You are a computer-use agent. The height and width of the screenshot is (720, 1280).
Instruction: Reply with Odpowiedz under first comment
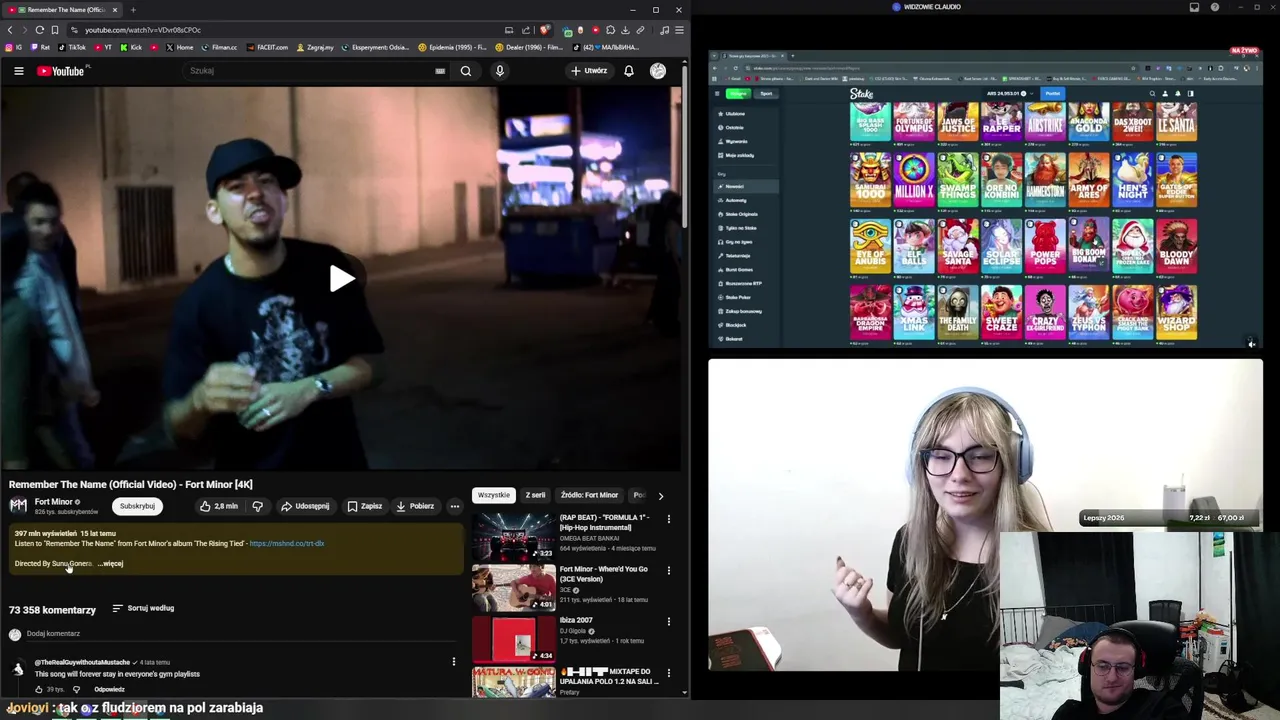click(x=109, y=689)
